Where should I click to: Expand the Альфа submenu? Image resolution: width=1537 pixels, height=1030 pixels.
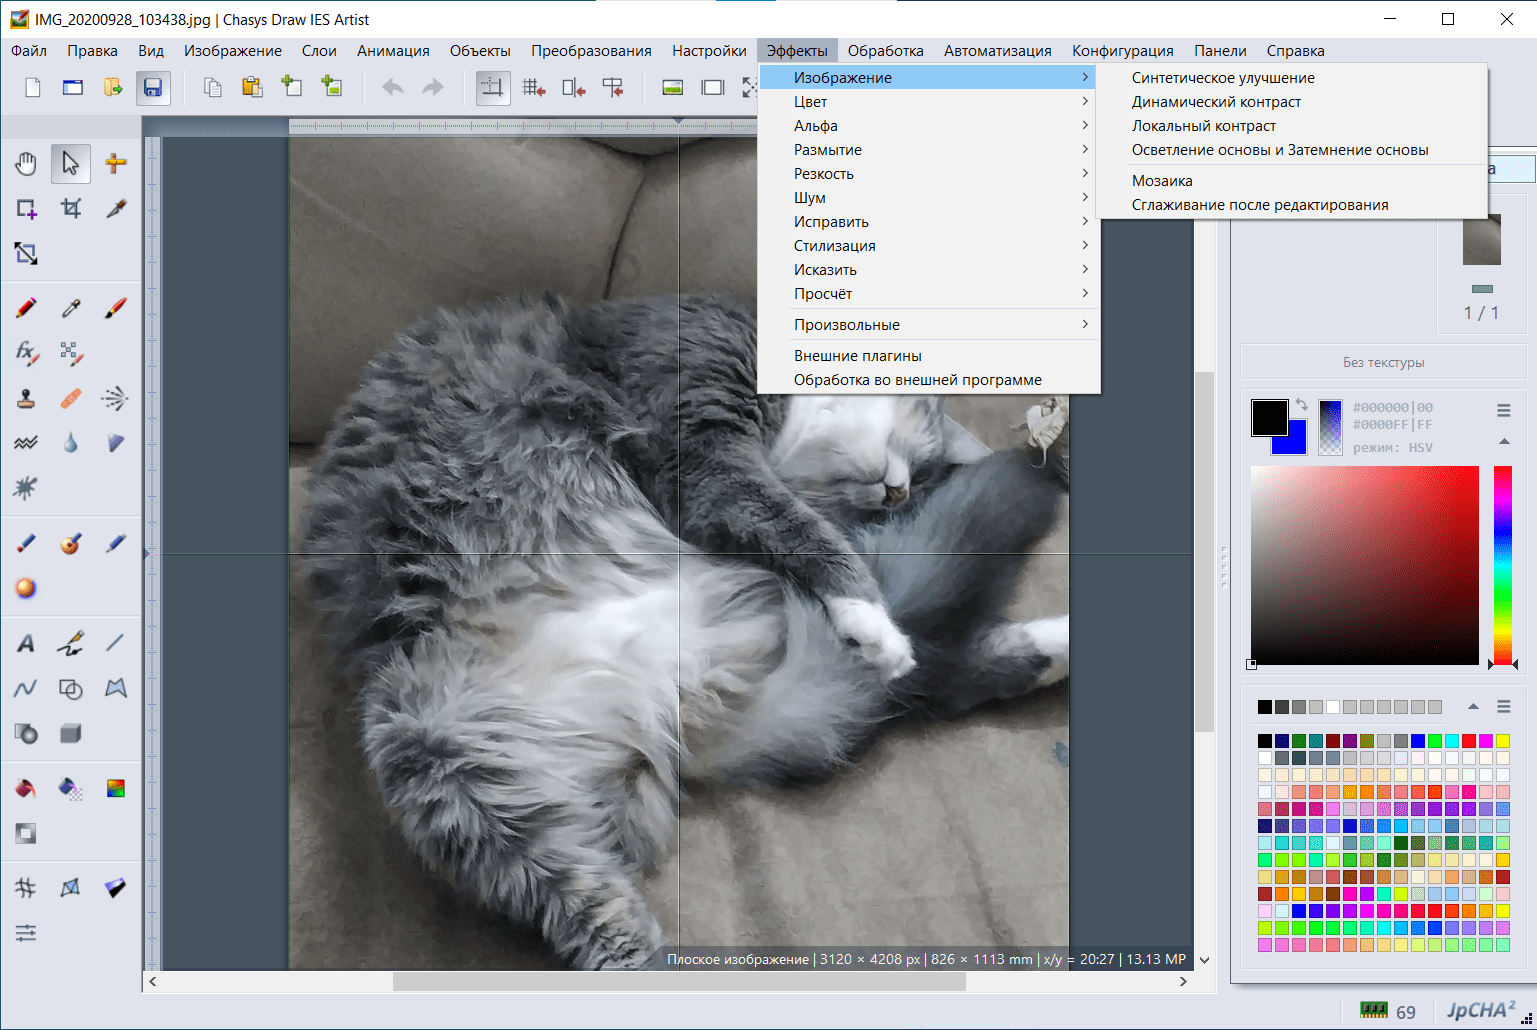click(928, 126)
